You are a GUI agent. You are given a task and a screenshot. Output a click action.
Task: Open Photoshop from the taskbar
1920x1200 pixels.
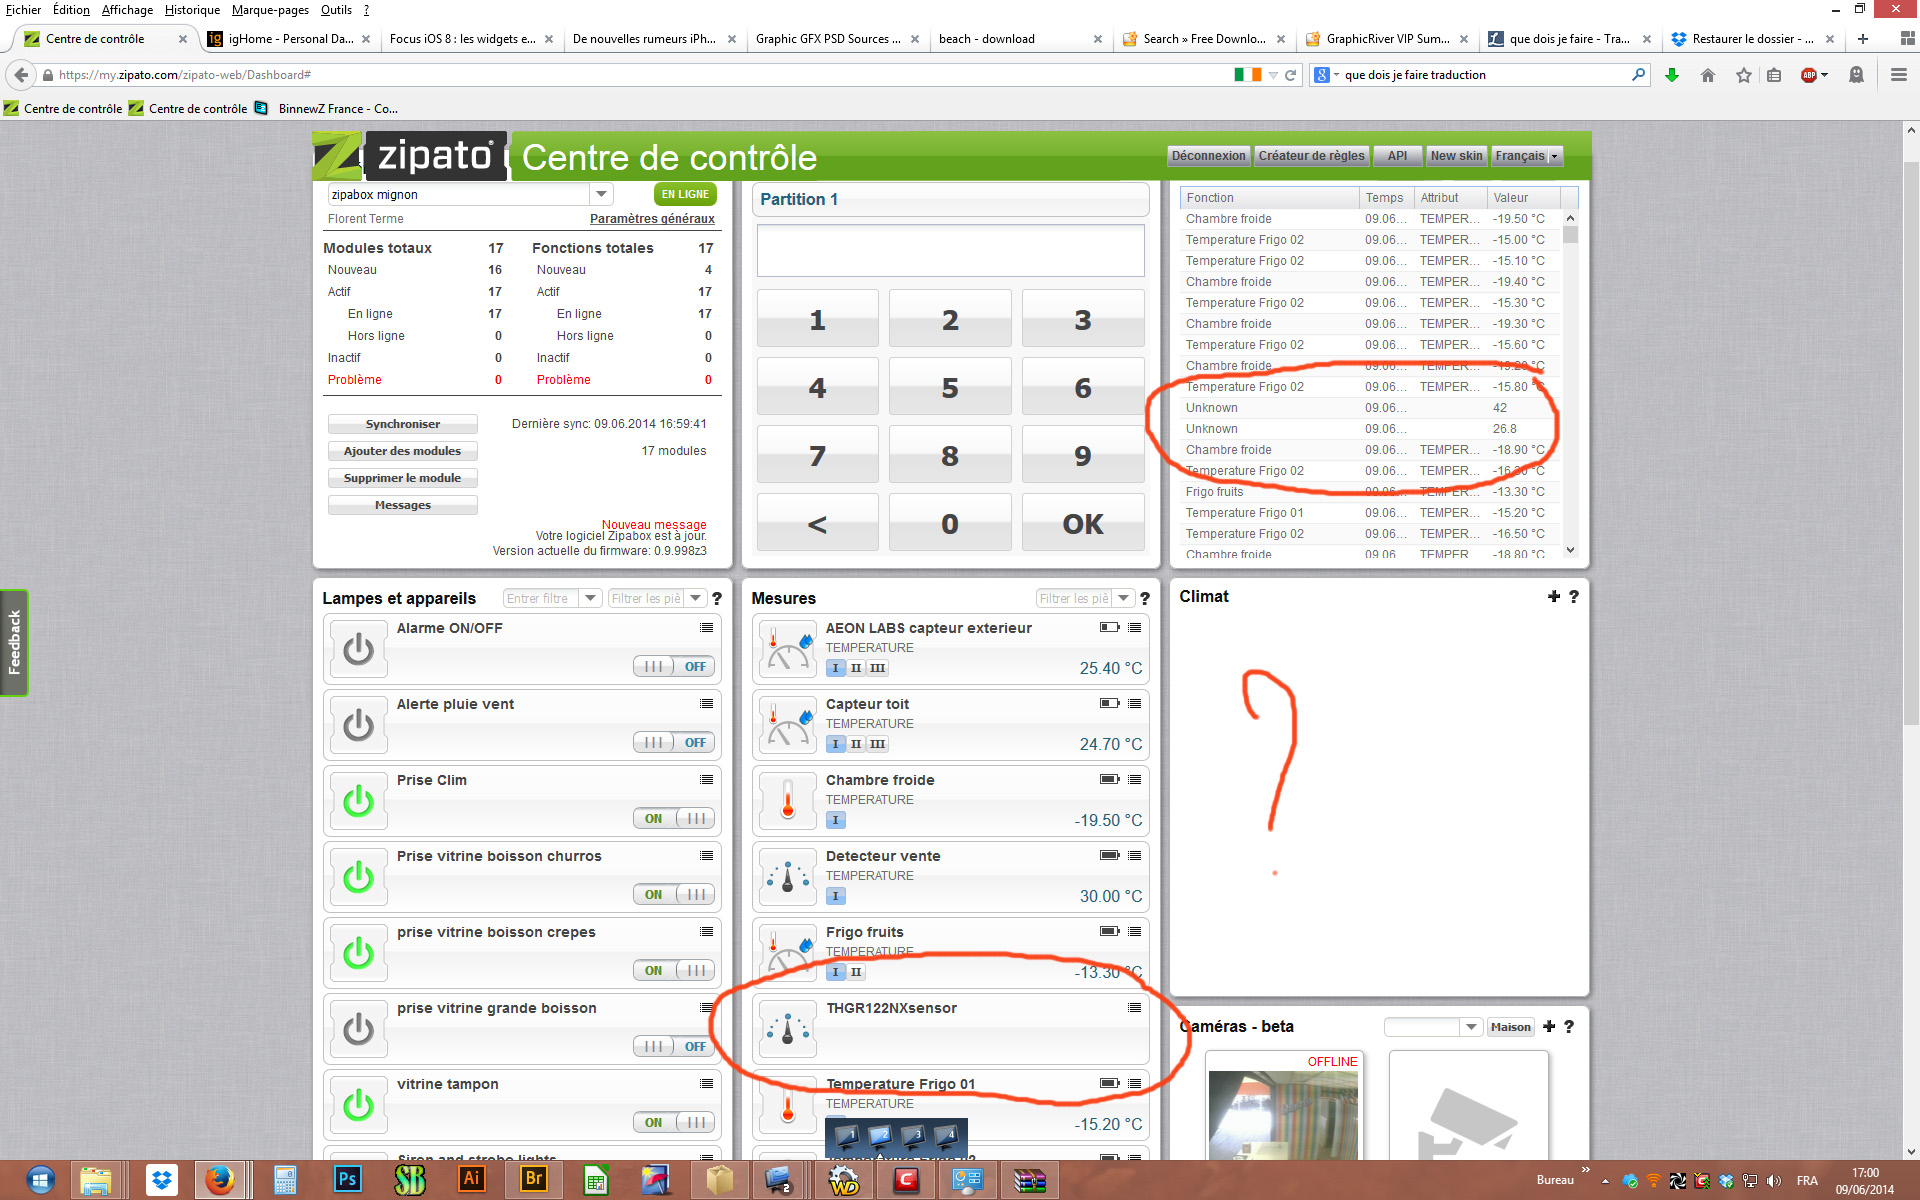click(x=347, y=1180)
